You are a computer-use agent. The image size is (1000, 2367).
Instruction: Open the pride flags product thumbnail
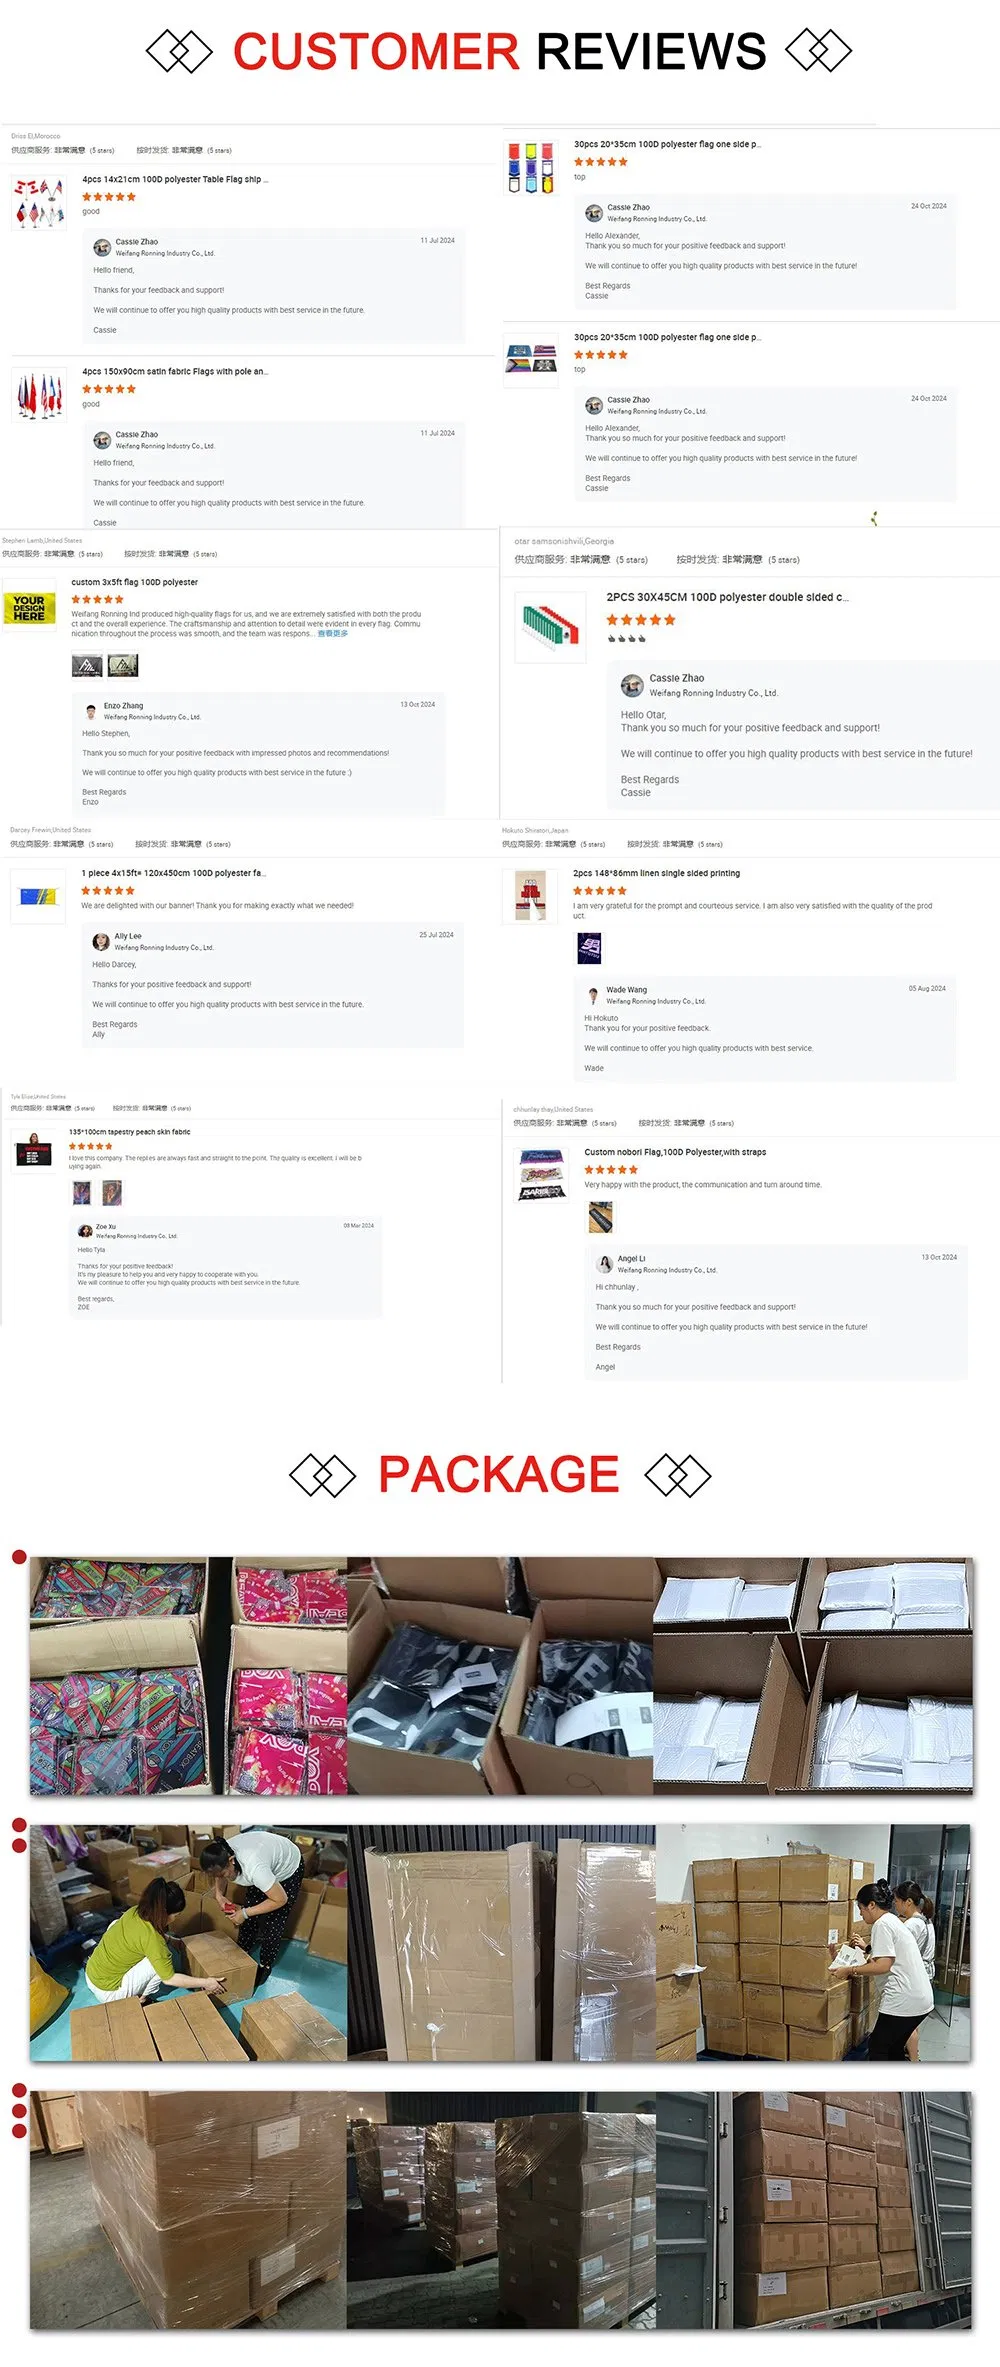click(531, 360)
